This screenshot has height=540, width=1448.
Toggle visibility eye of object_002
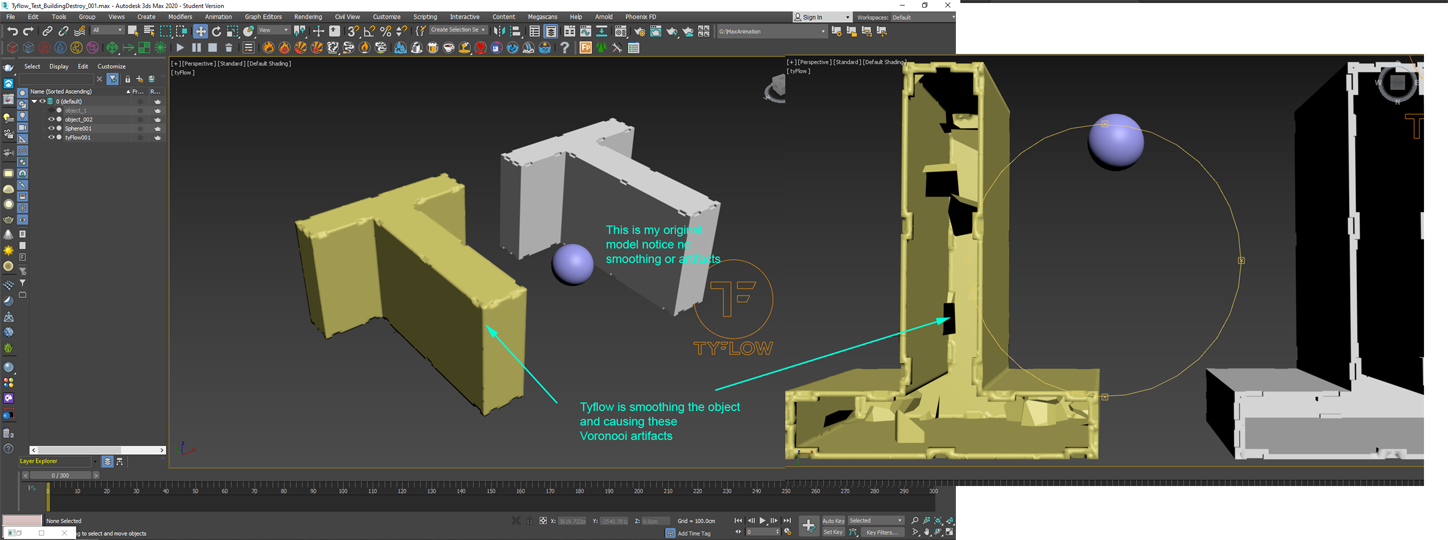[51, 119]
